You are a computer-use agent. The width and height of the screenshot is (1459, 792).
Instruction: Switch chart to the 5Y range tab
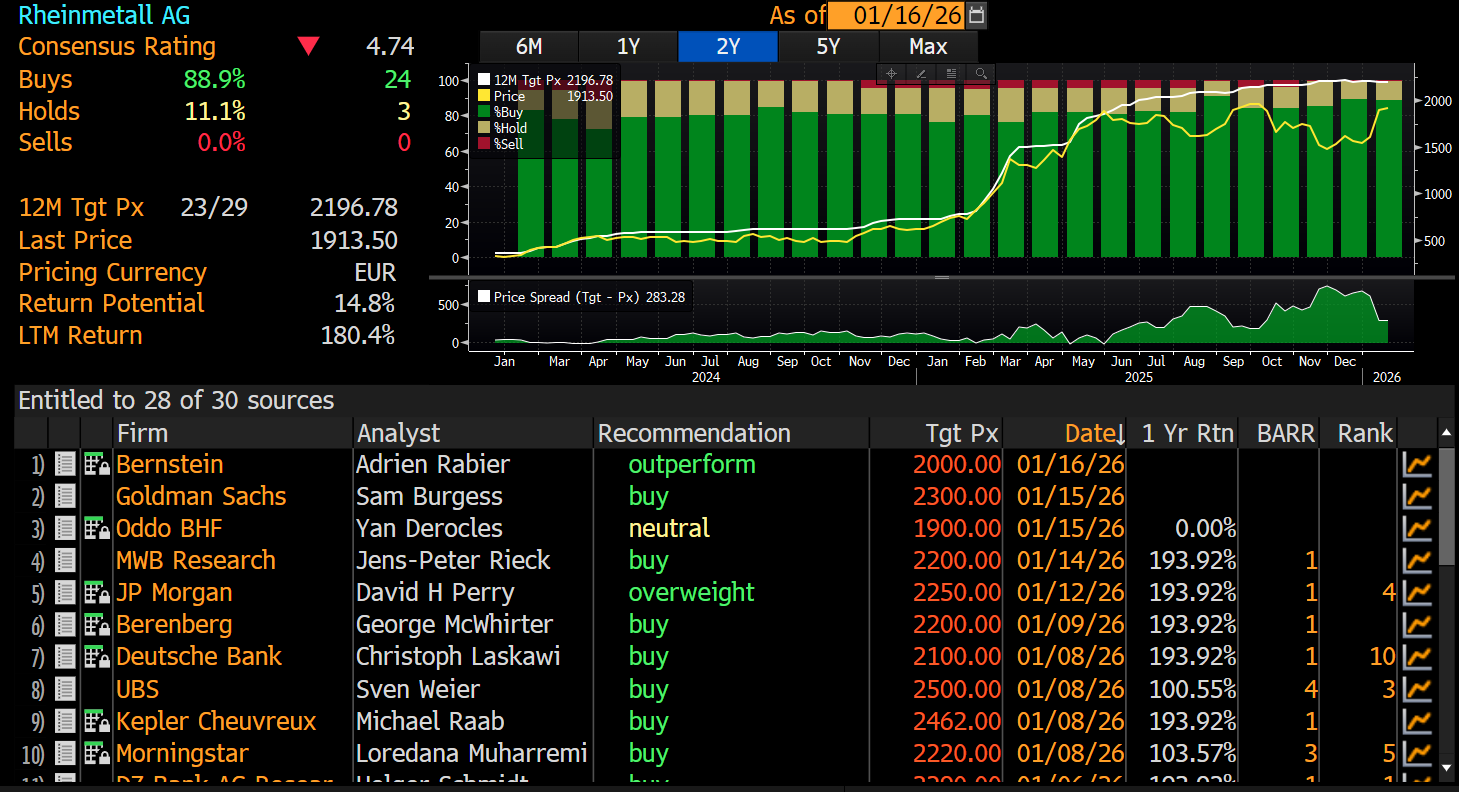point(828,47)
